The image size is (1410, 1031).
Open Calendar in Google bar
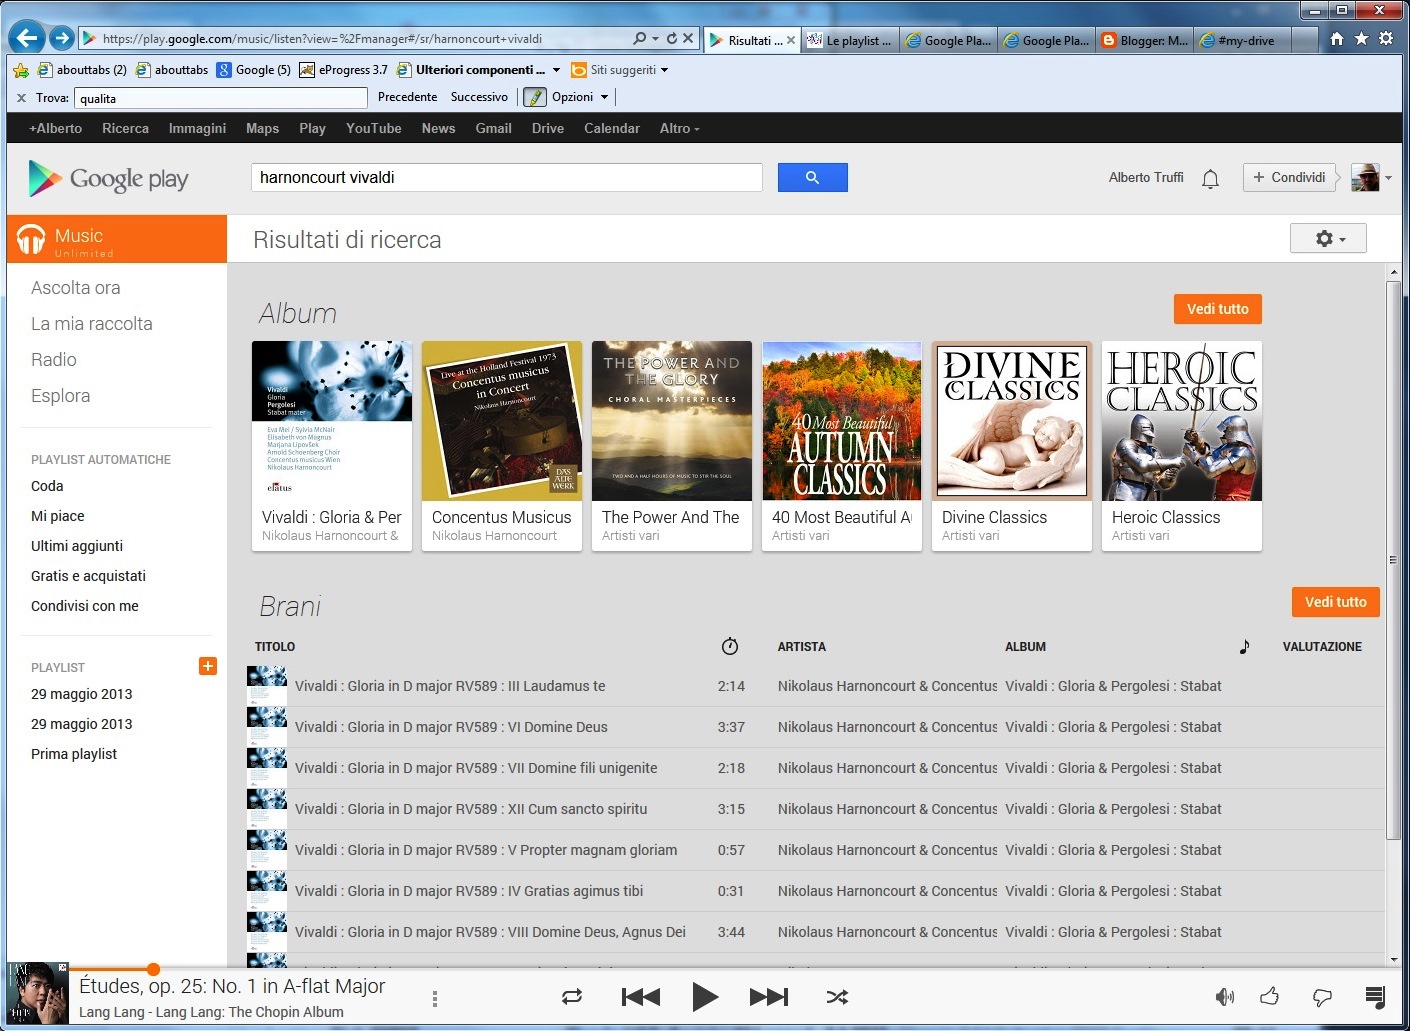[x=611, y=128]
